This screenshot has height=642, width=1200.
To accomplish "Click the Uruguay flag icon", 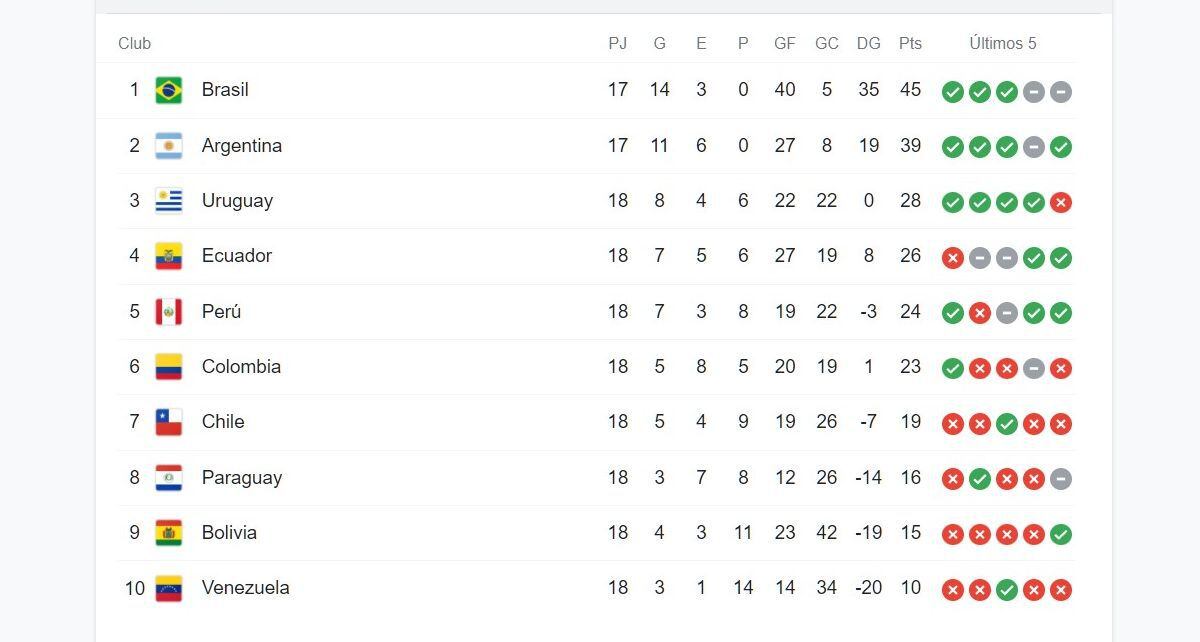I will [171, 200].
